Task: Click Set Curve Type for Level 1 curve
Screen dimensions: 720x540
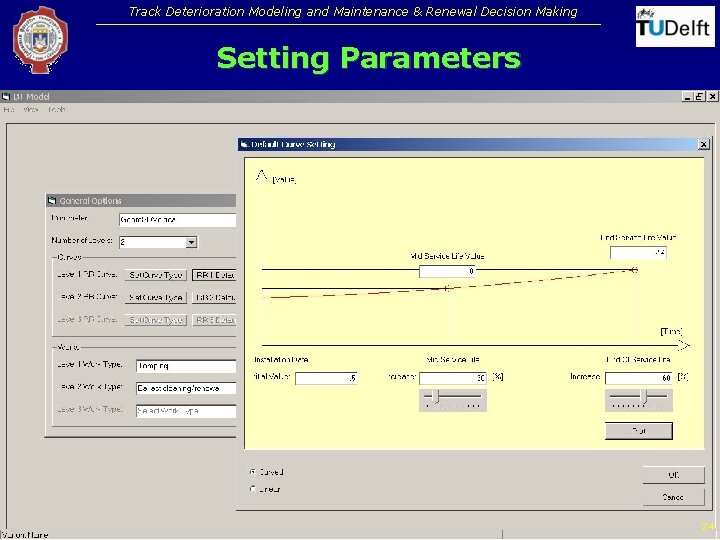Action: coord(156,275)
